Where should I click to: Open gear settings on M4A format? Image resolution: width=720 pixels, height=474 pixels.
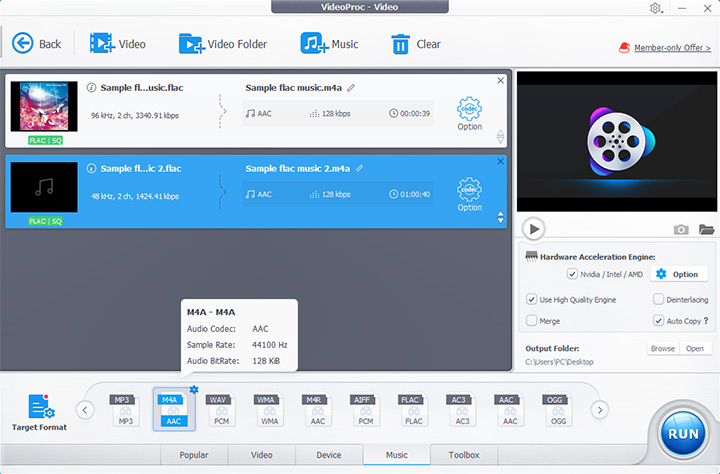pos(194,389)
